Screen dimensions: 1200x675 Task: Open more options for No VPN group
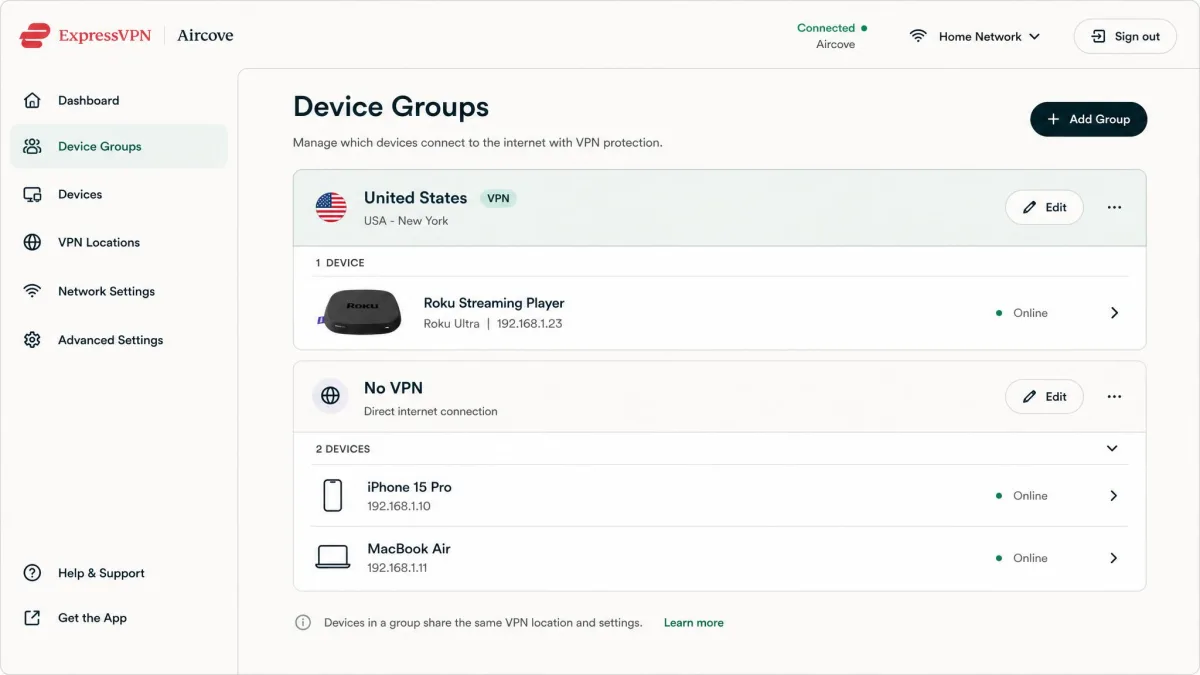(x=1114, y=397)
